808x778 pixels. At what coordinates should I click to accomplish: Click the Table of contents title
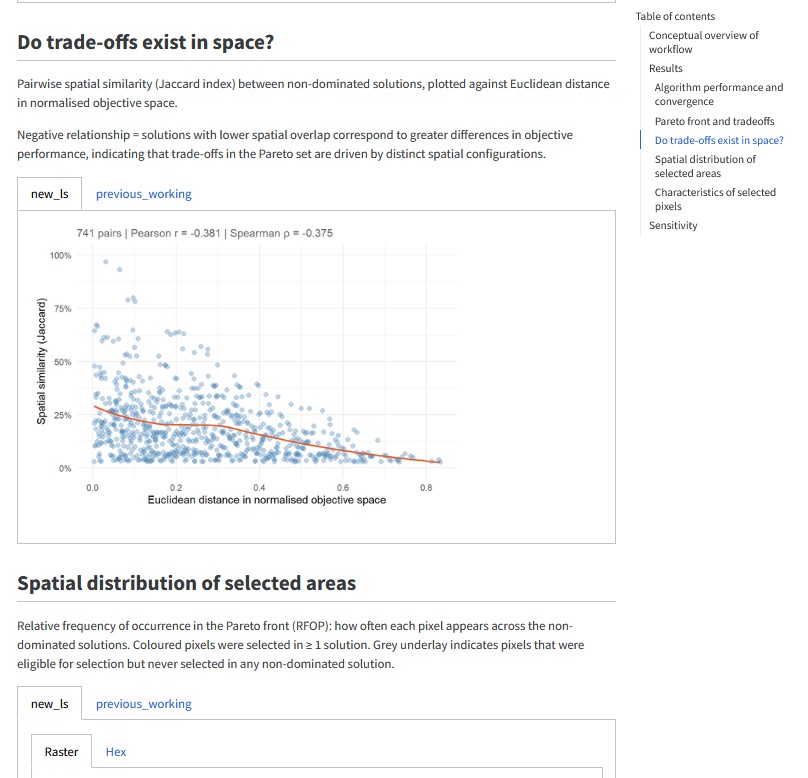(675, 16)
